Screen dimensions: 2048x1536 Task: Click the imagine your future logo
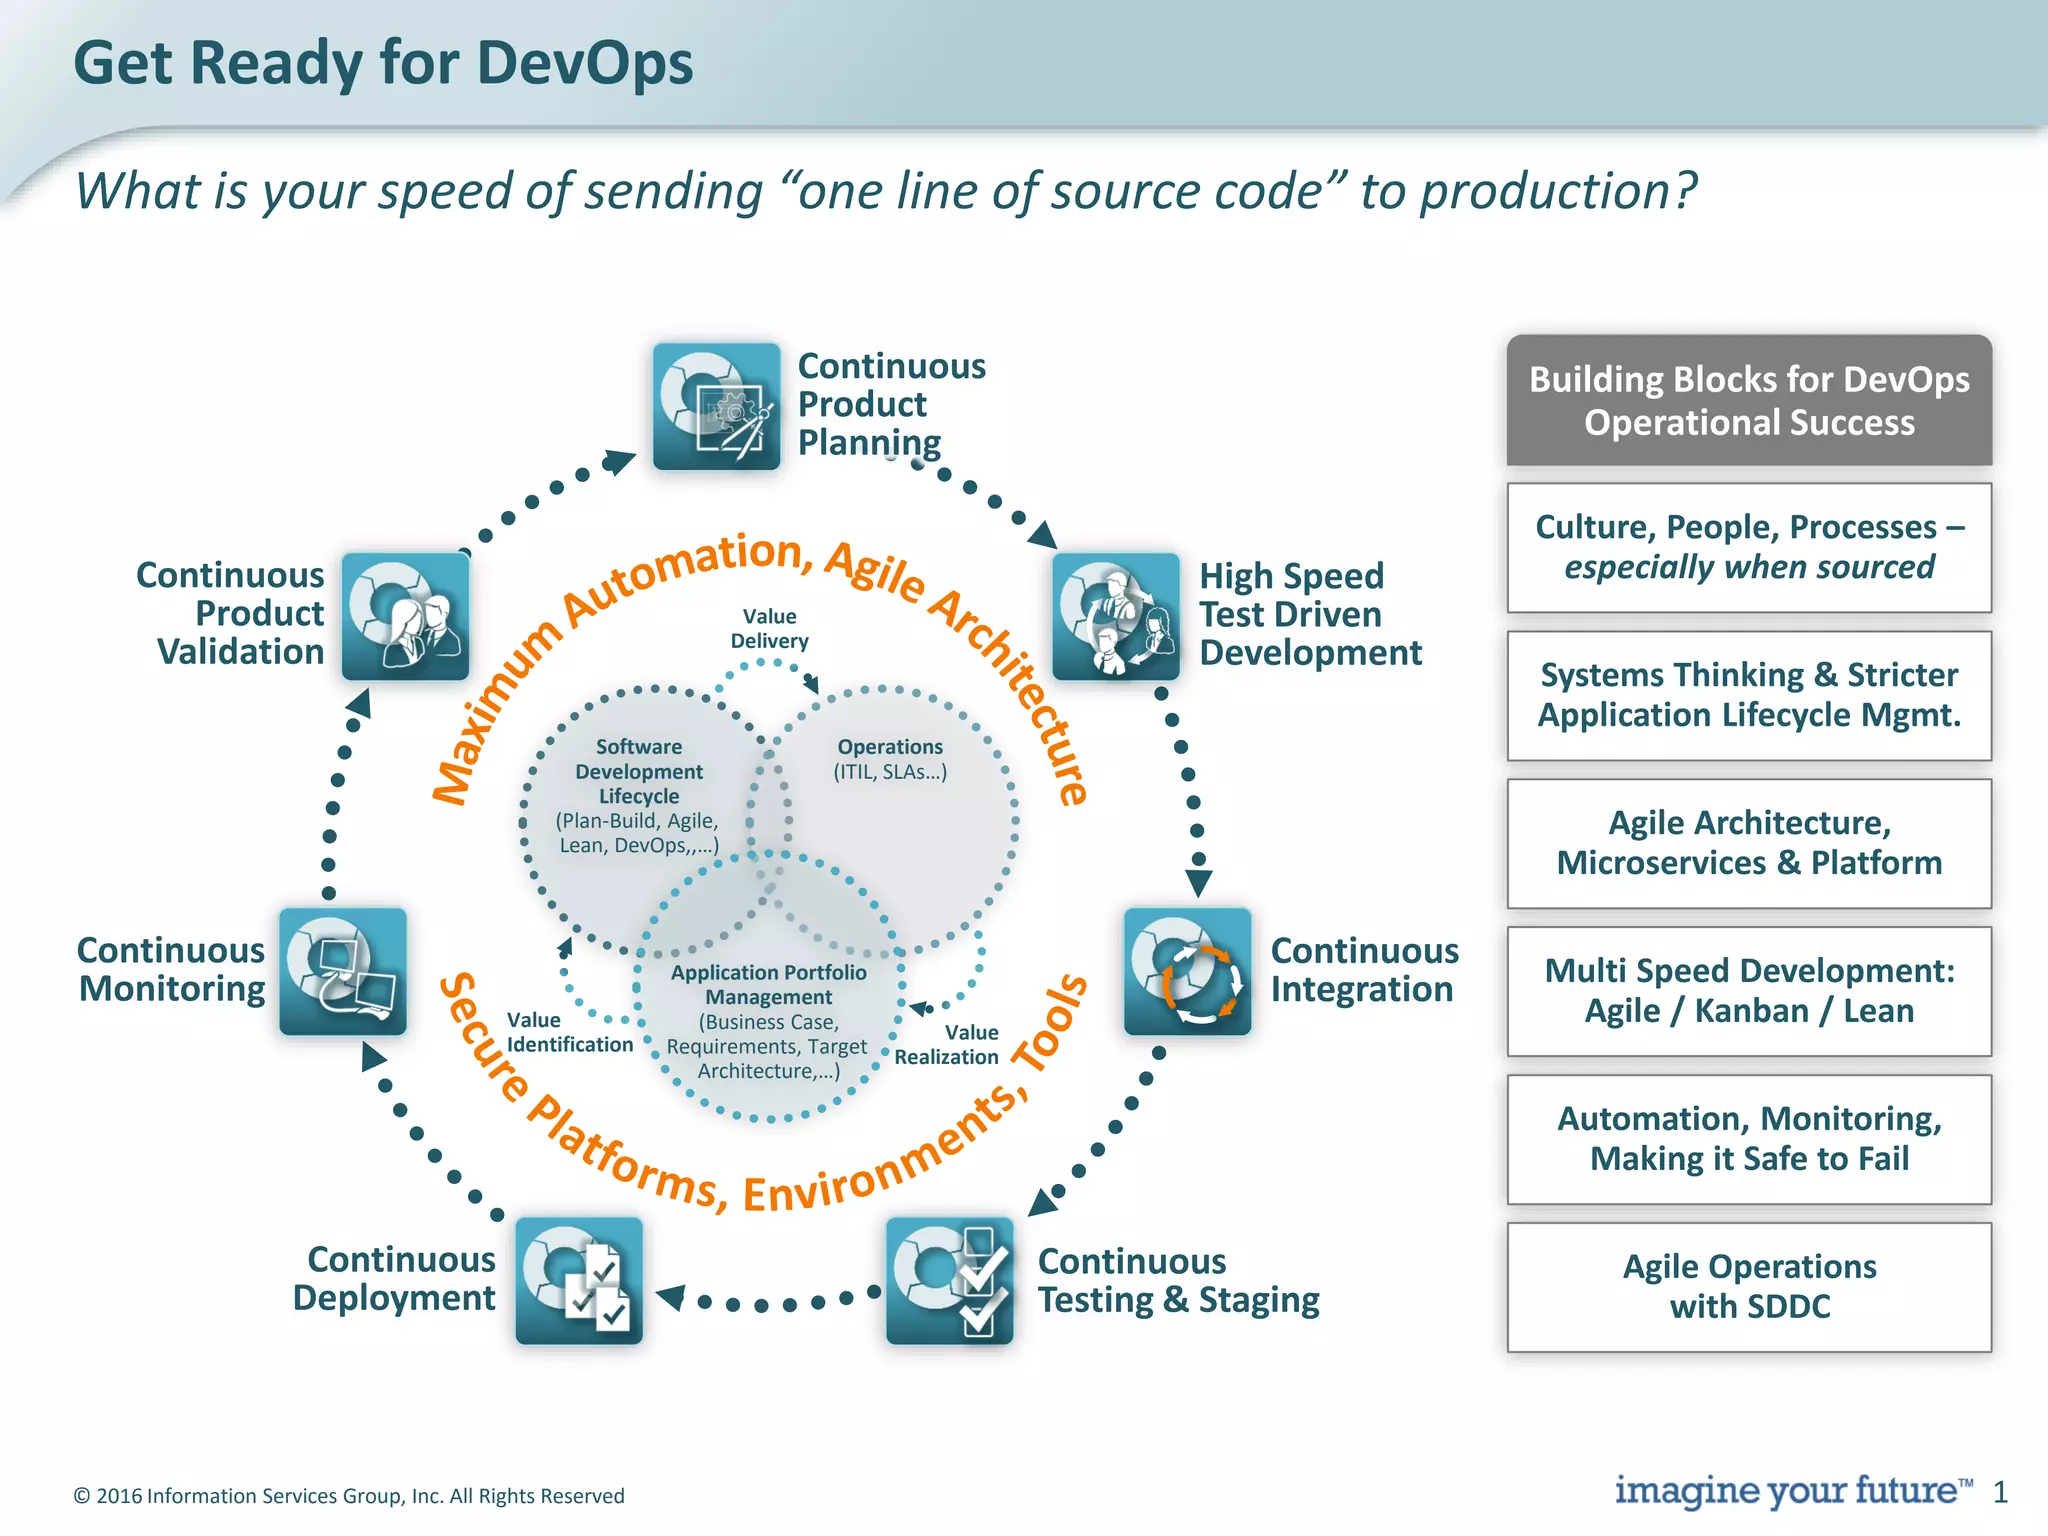tap(1793, 1491)
